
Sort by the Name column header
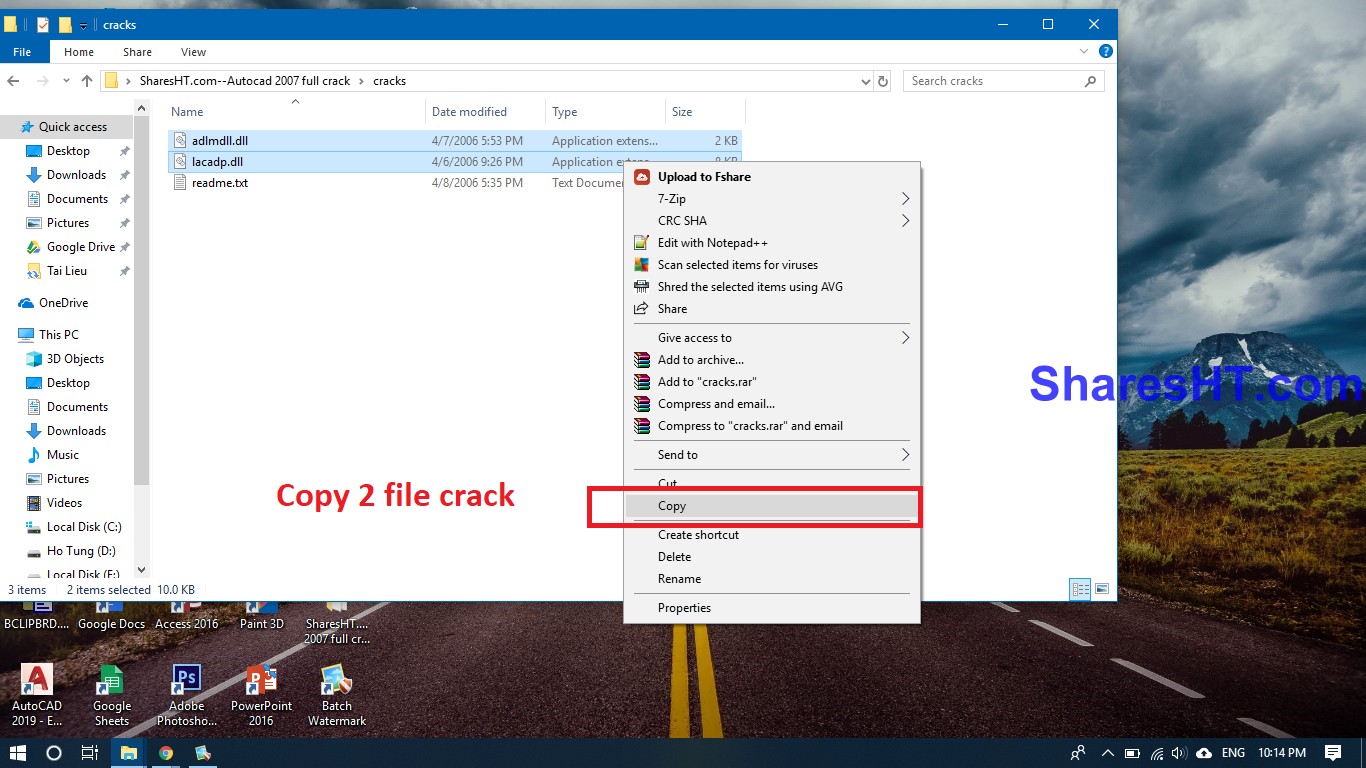pyautogui.click(x=296, y=112)
